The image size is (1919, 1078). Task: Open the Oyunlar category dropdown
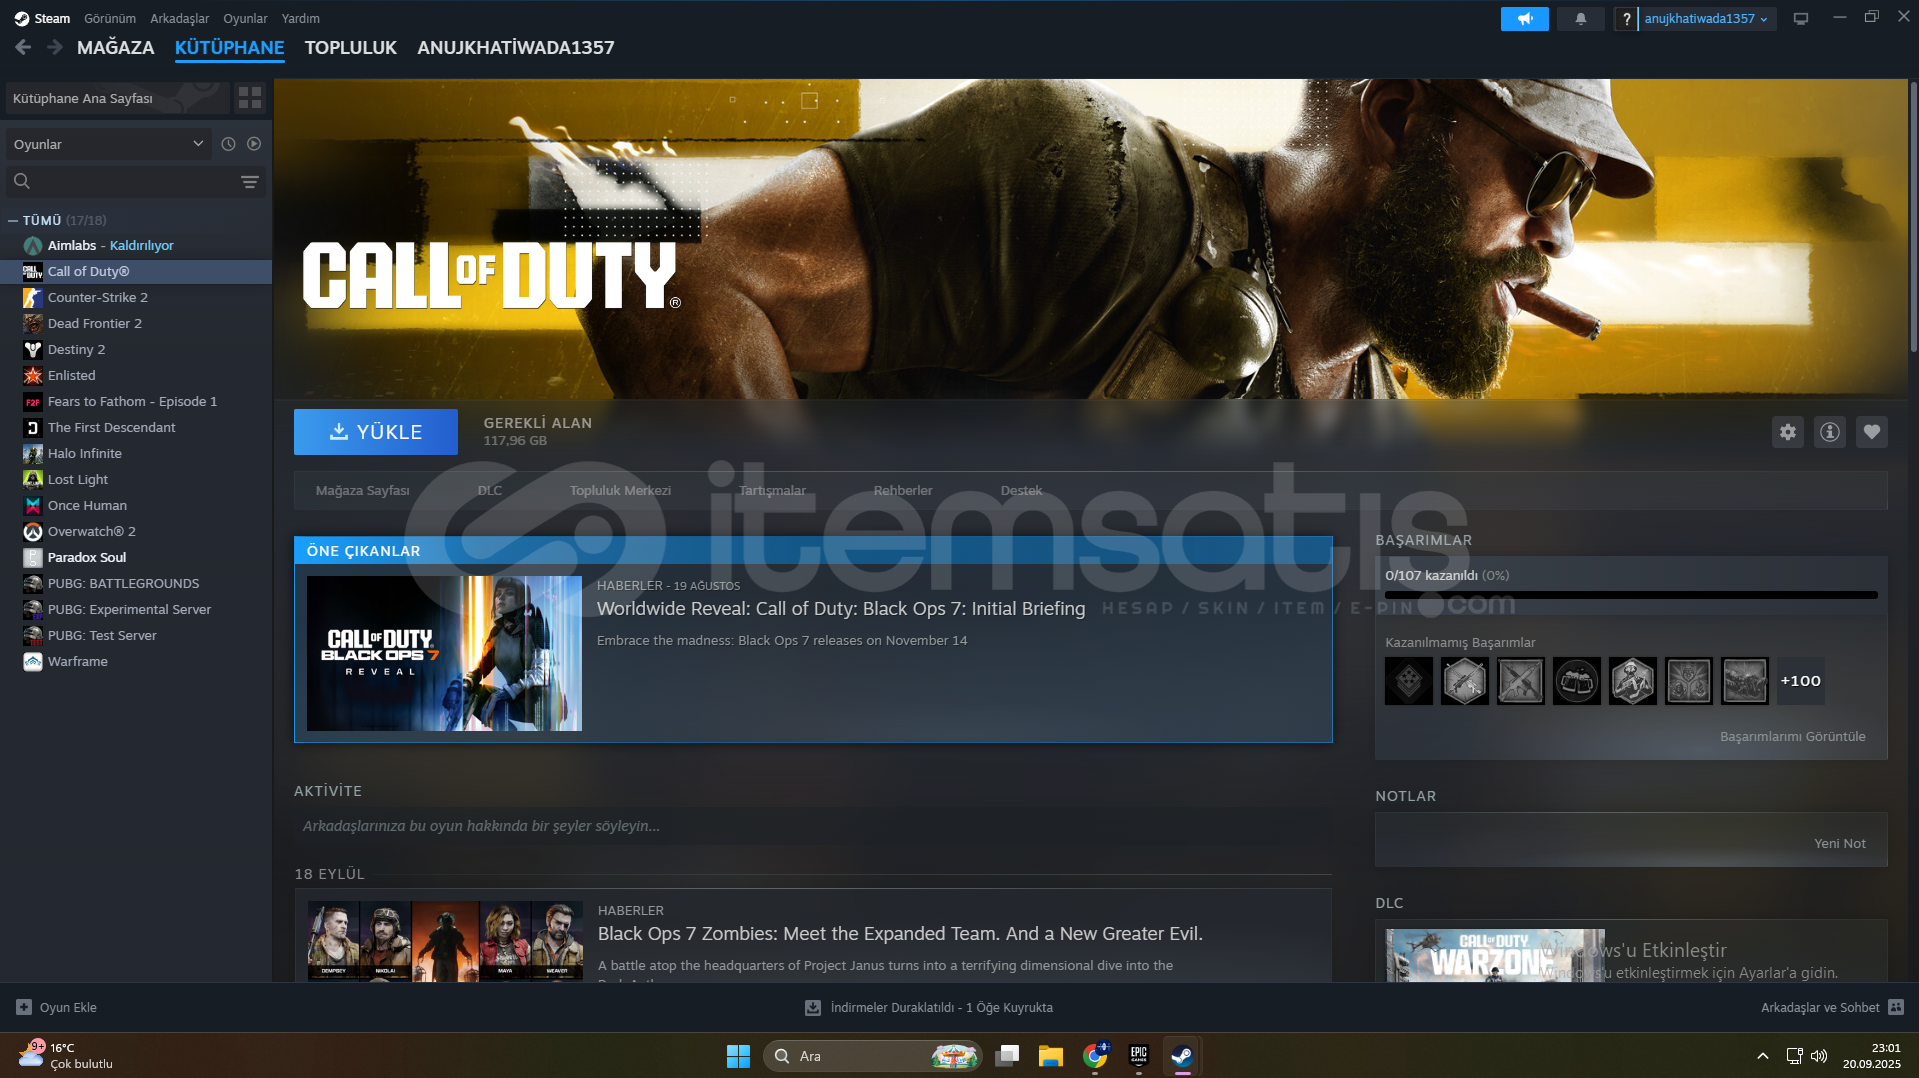pos(109,144)
